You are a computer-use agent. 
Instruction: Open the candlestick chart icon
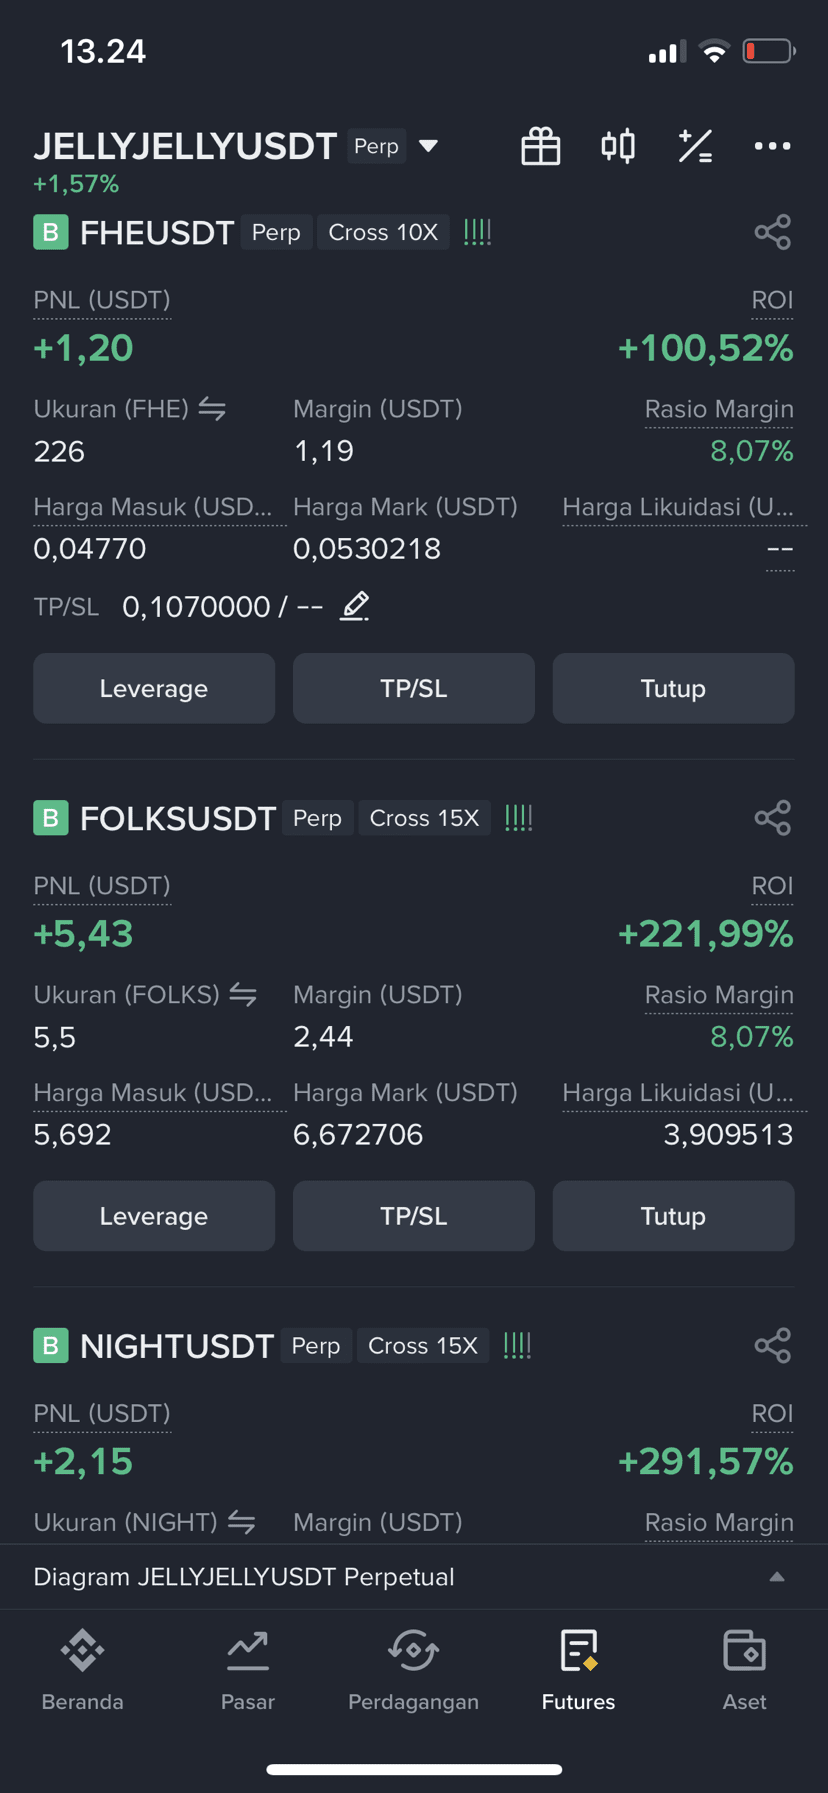point(618,146)
